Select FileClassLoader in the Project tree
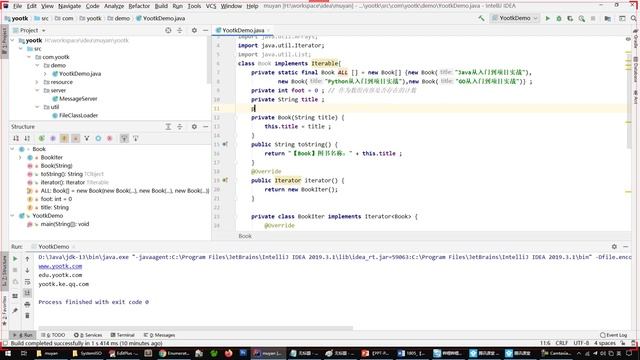The width and height of the screenshot is (640, 360). tap(78, 116)
